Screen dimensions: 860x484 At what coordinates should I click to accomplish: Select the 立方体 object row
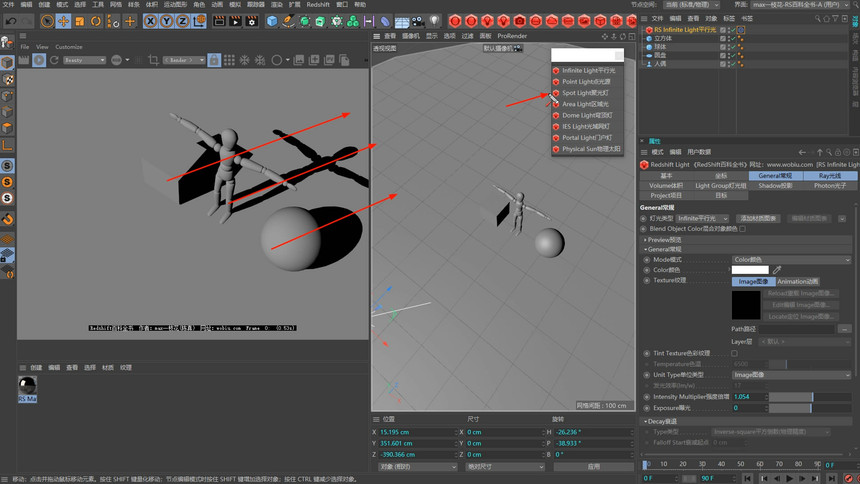click(663, 38)
